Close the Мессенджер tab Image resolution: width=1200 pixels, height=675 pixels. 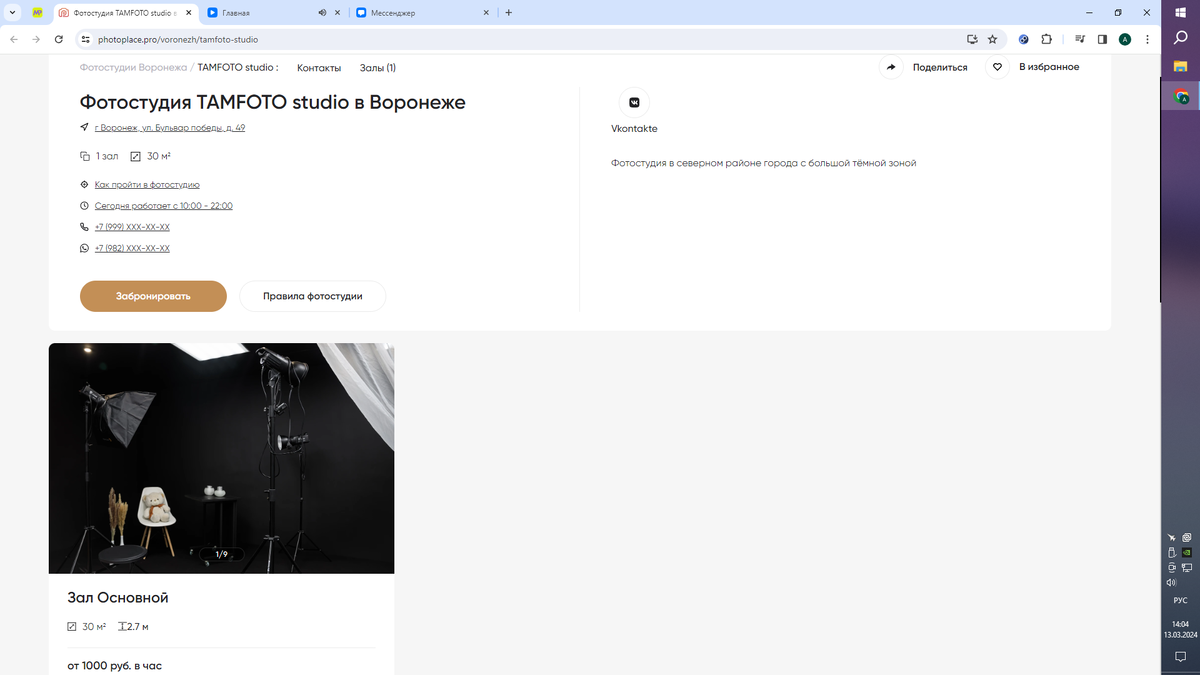[487, 13]
